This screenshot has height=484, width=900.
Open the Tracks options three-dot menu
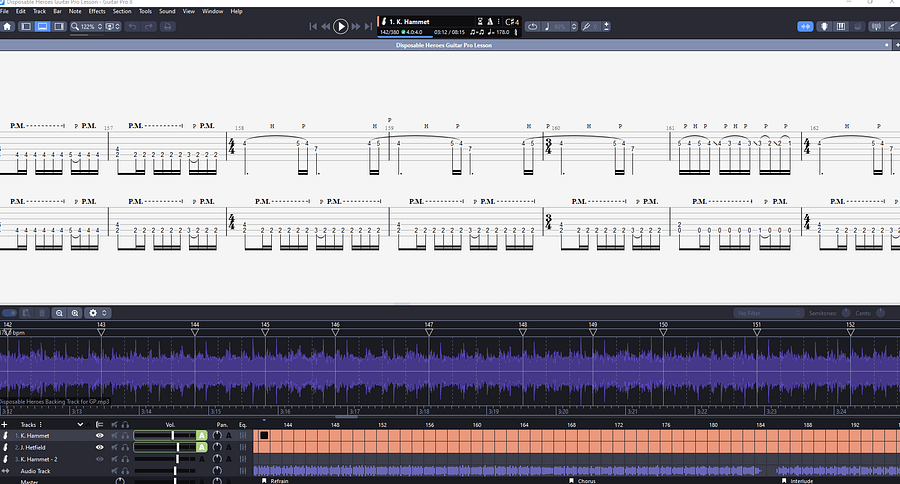tap(40, 424)
